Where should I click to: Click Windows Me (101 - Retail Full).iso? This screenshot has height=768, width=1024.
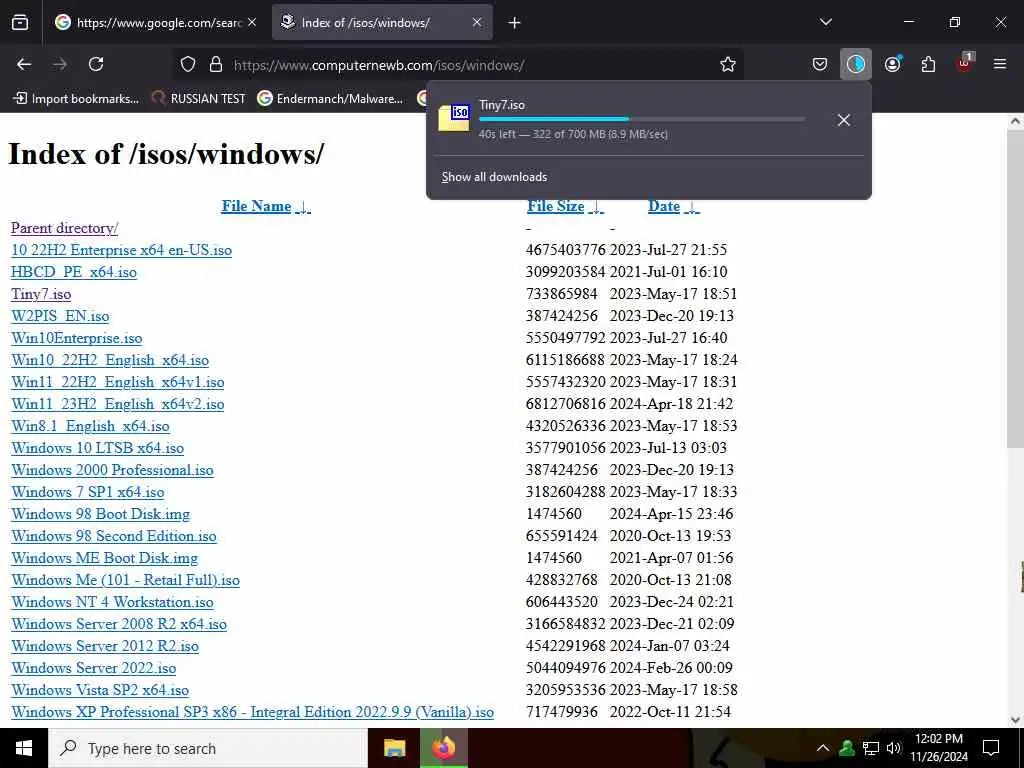(125, 580)
